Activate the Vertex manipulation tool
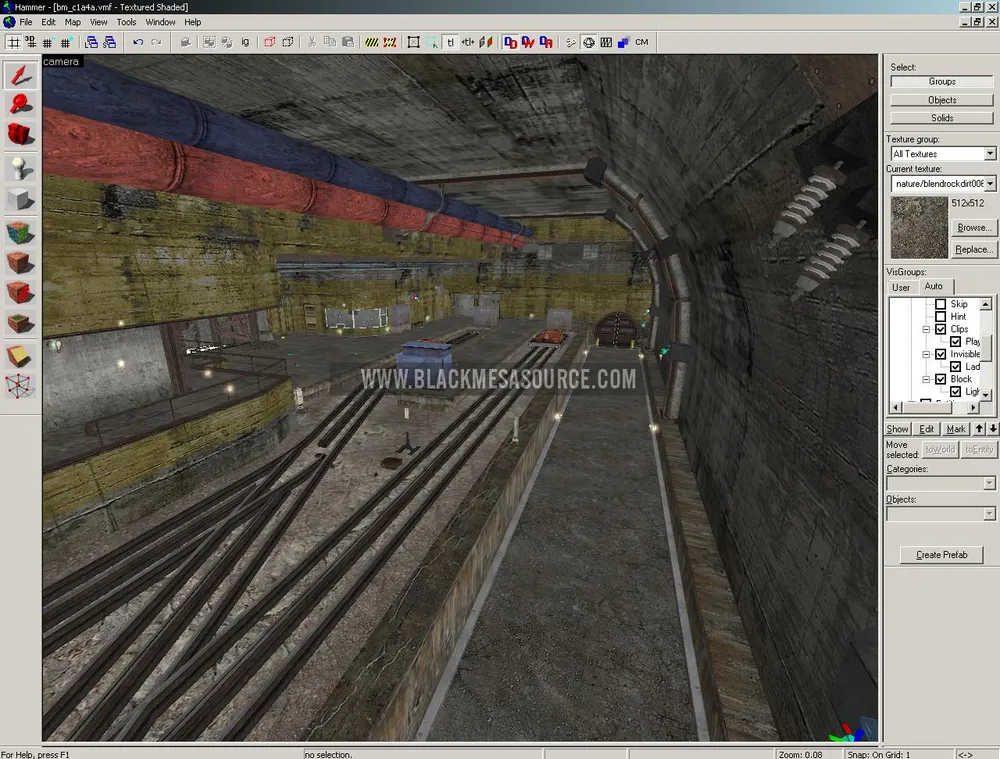1000x759 pixels. click(20, 384)
